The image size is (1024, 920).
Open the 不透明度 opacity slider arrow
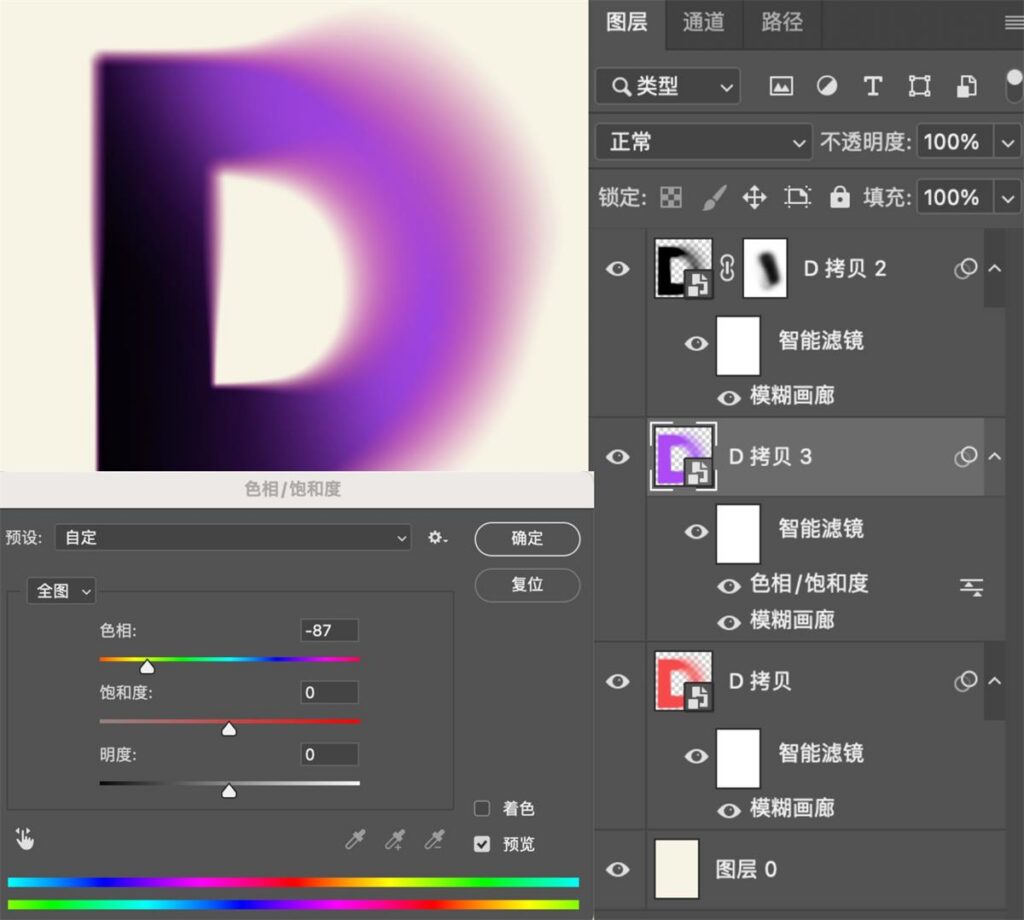click(1008, 142)
